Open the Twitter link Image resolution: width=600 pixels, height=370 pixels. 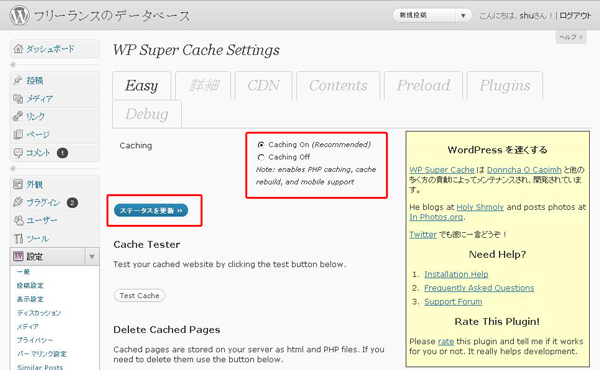pyautogui.click(x=423, y=235)
